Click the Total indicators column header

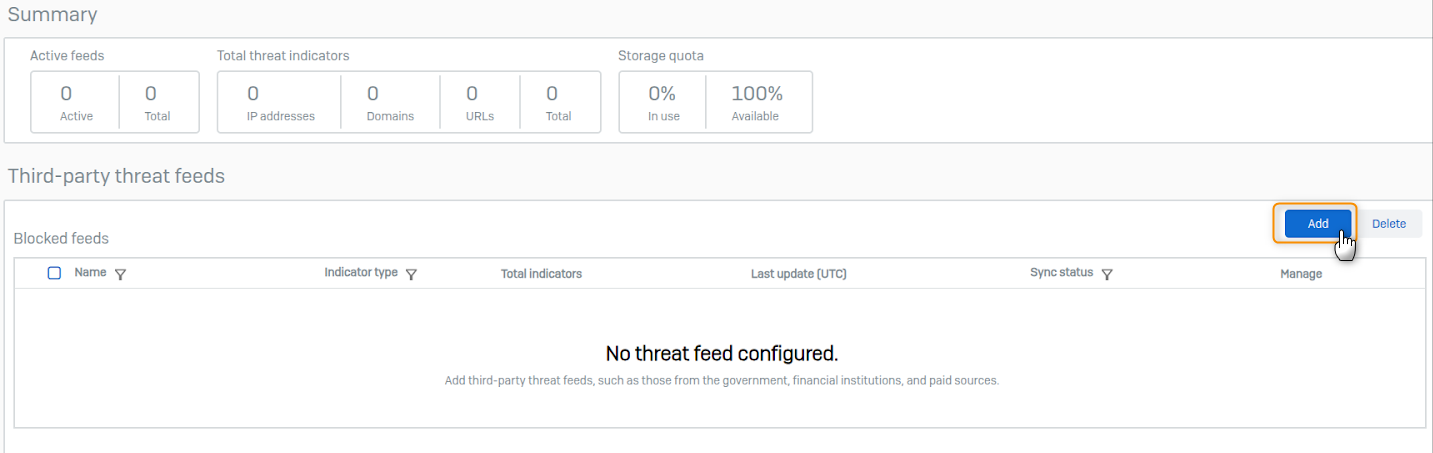[x=541, y=274]
